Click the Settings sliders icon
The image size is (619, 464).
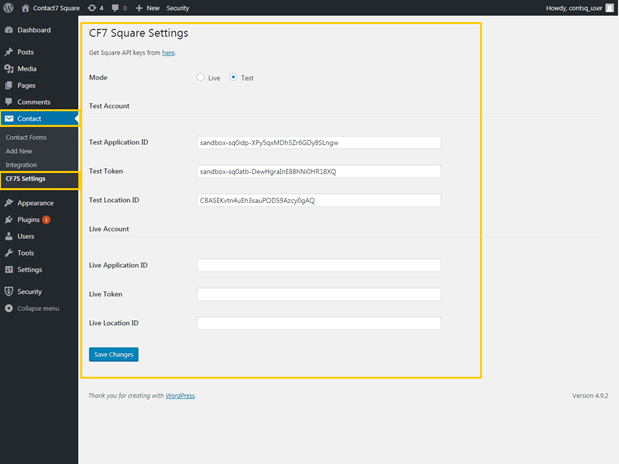[x=9, y=269]
